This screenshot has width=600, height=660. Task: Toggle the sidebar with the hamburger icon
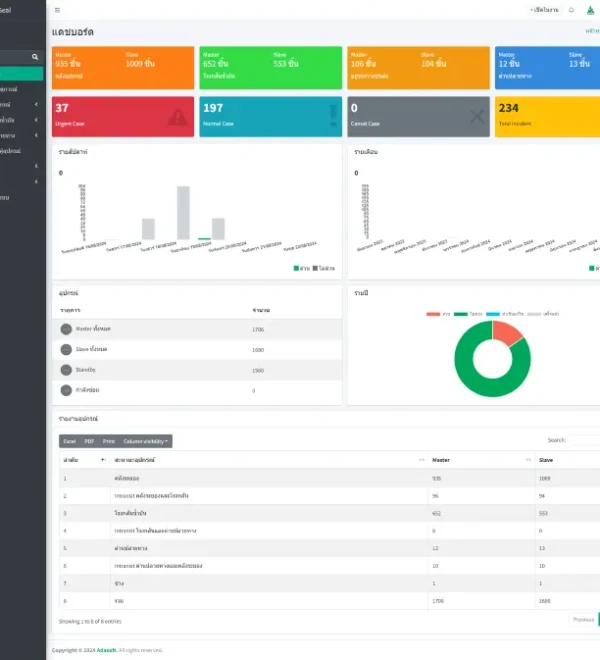[57, 10]
